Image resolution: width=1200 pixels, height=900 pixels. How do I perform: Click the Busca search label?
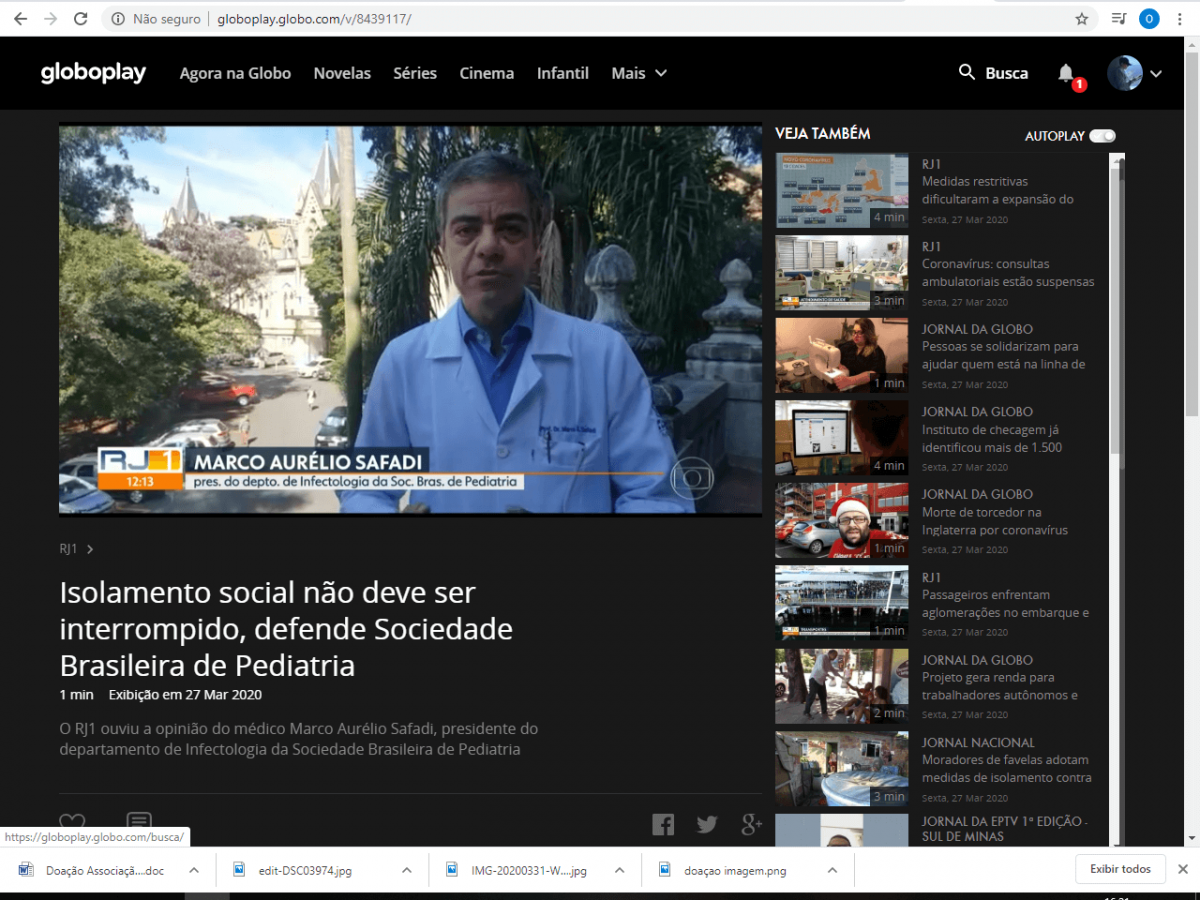click(1006, 73)
